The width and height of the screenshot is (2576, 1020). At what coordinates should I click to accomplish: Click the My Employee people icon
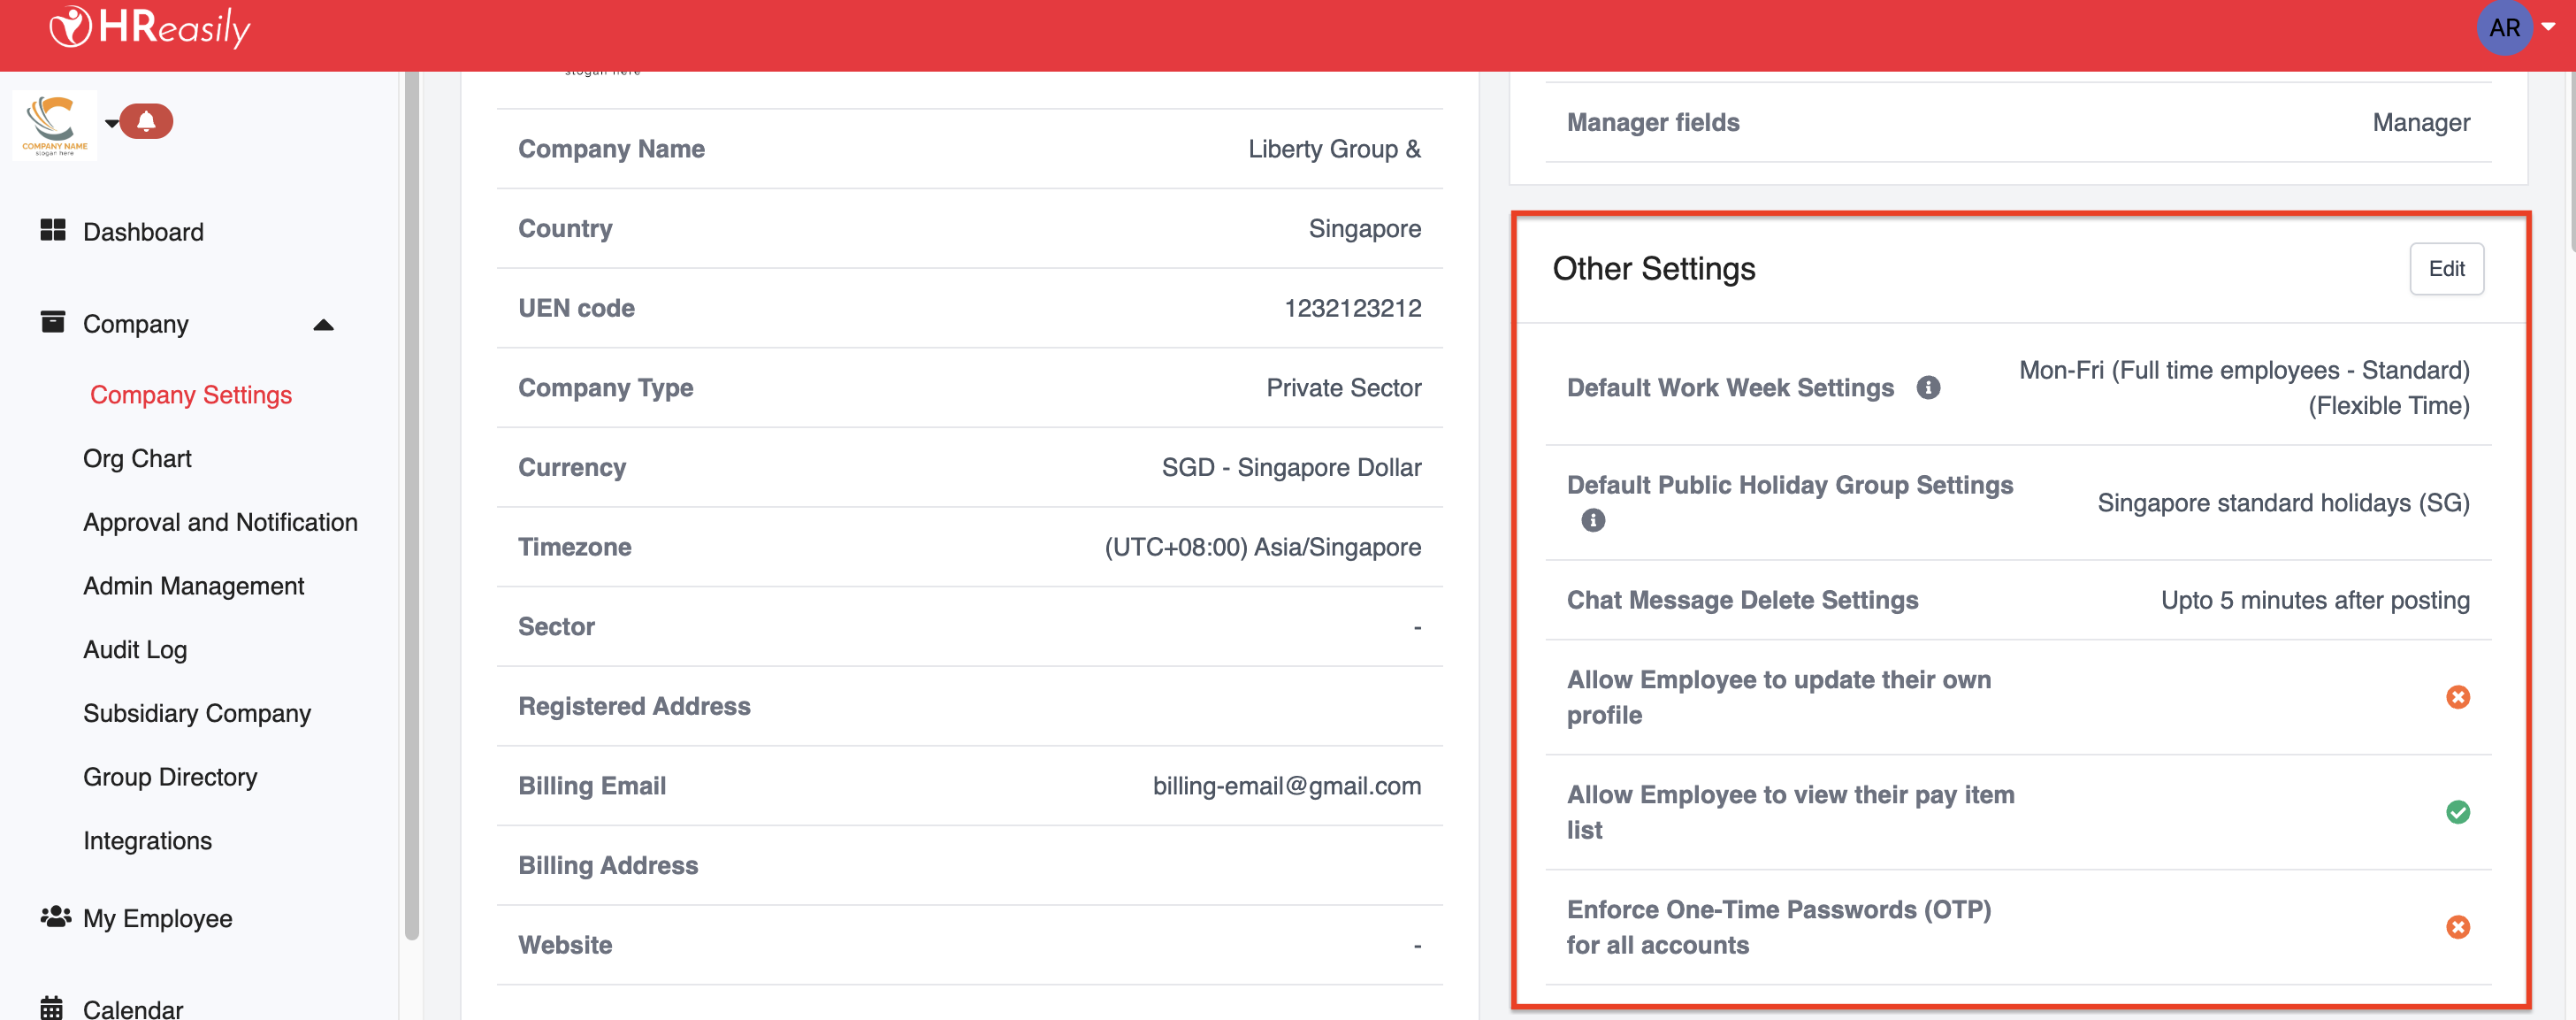pyautogui.click(x=55, y=917)
